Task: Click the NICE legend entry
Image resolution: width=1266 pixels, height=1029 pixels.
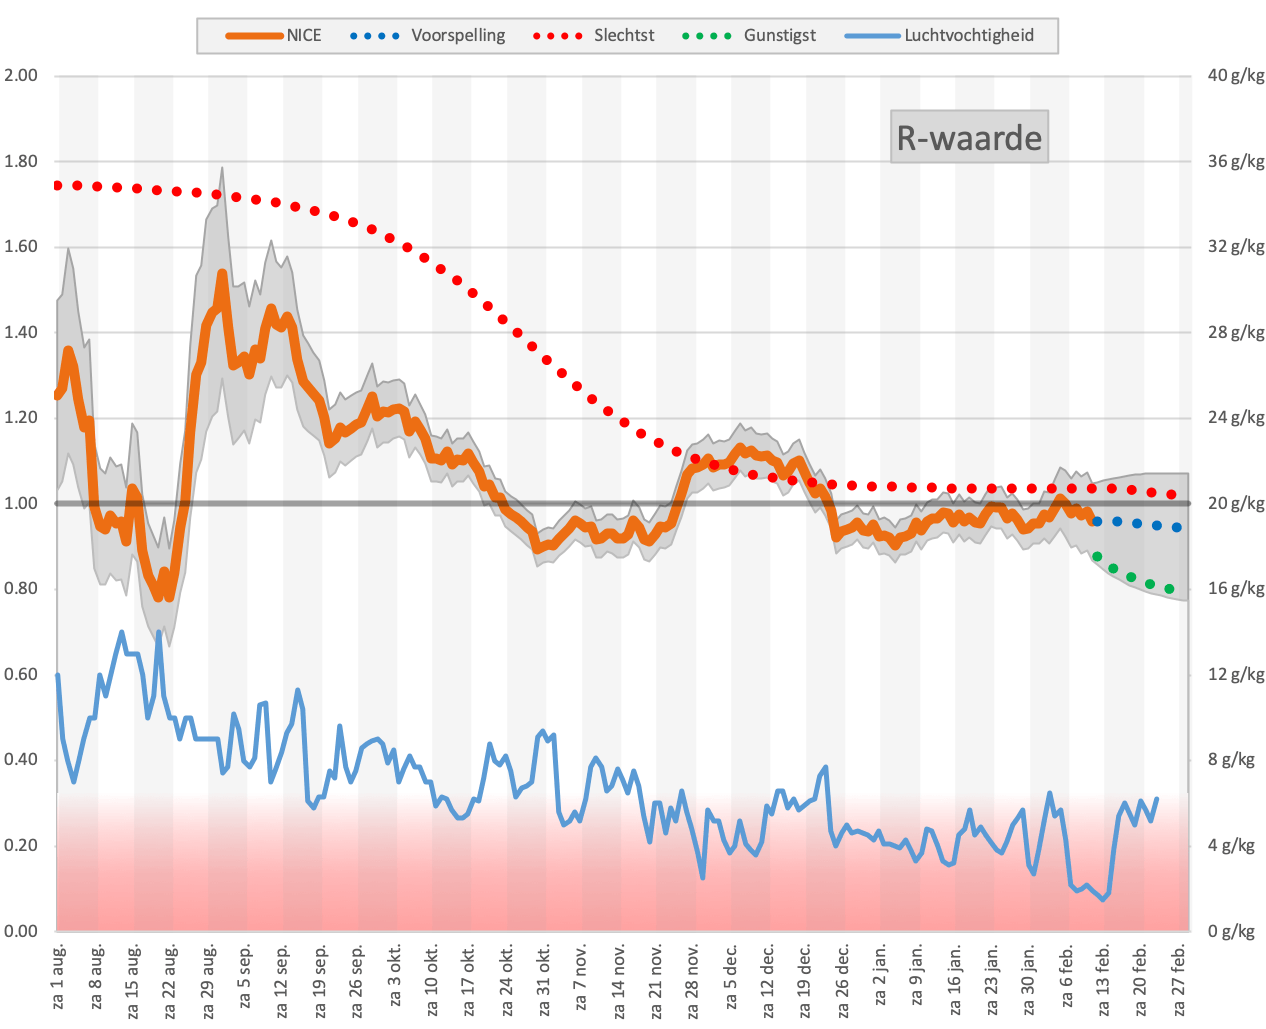Action: (274, 36)
